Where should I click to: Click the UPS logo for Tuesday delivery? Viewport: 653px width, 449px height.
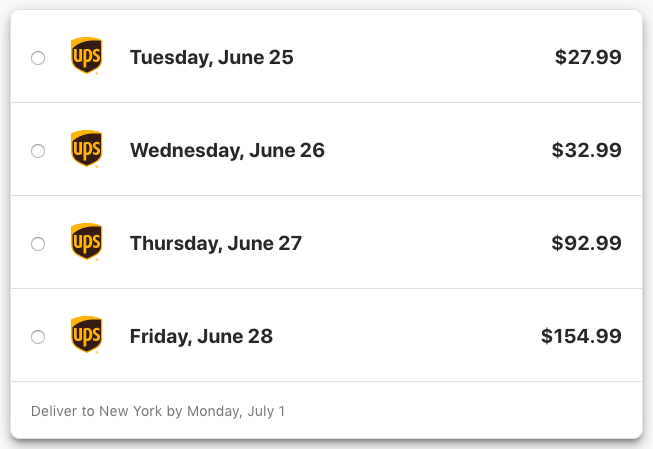(86, 56)
